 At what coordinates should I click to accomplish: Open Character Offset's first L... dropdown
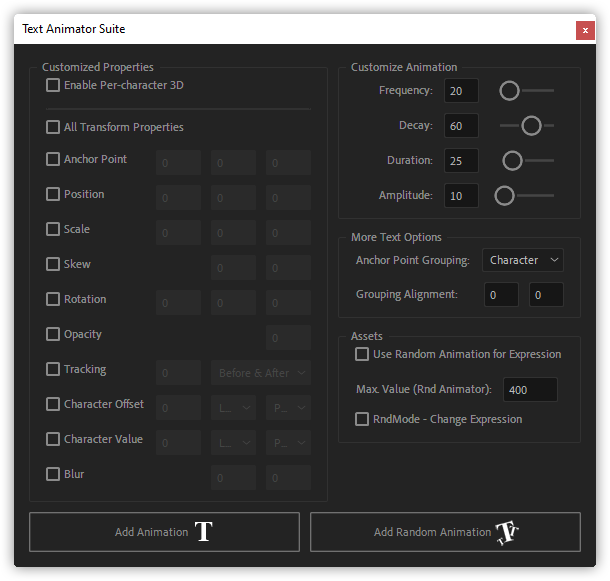click(x=233, y=408)
